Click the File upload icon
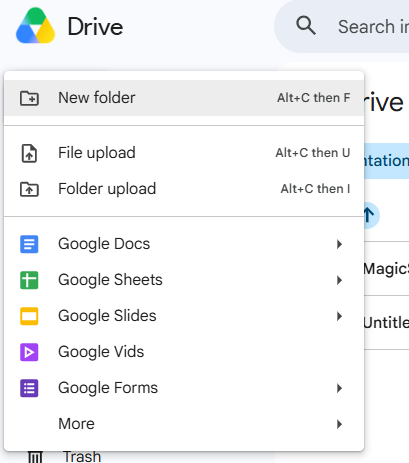This screenshot has width=409, height=463. (29, 153)
